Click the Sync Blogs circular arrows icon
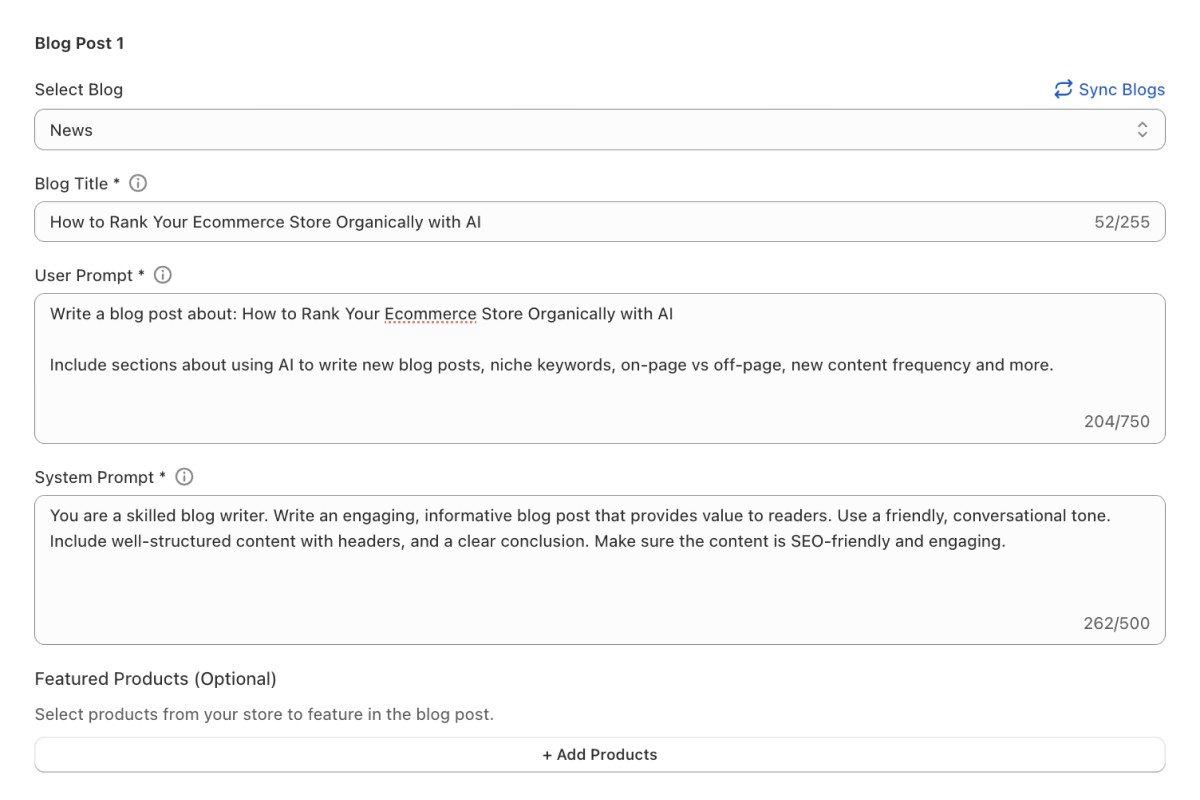Viewport: 1200px width, 800px height. pos(1063,89)
